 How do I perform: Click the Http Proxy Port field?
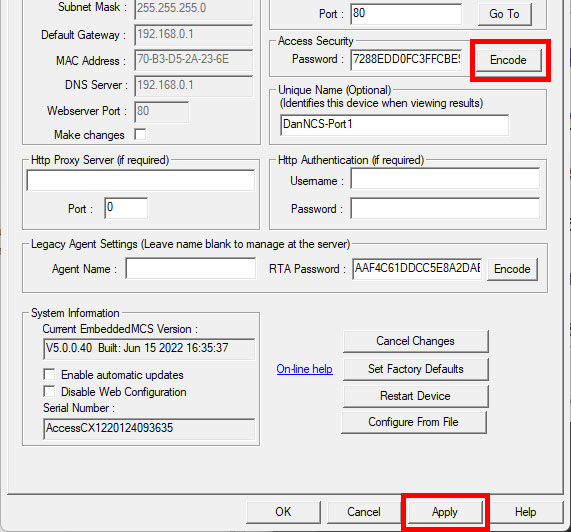pos(126,208)
